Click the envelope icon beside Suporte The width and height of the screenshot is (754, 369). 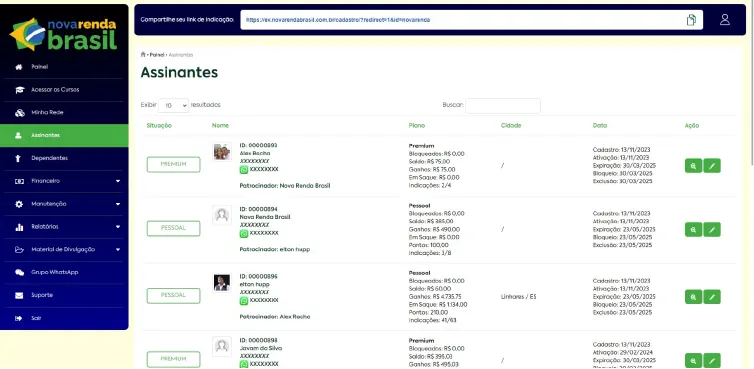click(19, 295)
